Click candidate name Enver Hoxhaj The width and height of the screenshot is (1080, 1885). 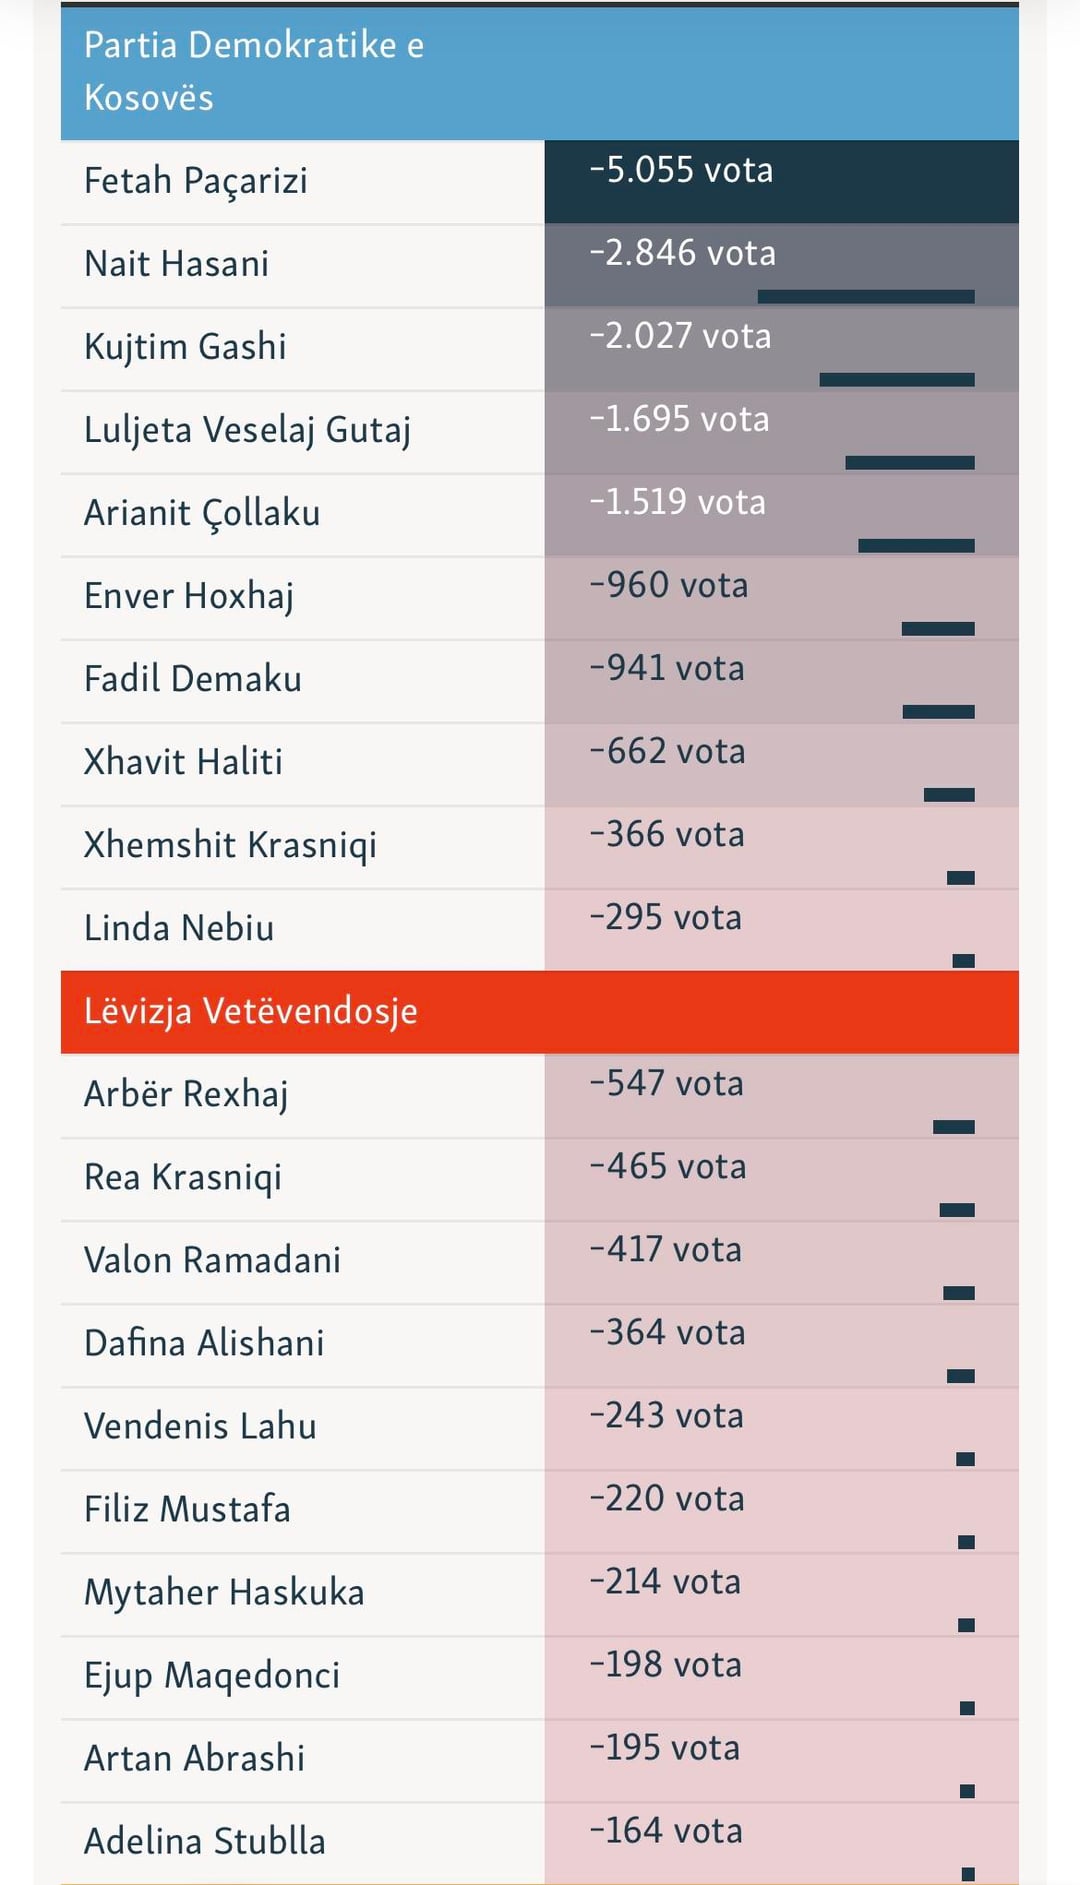click(189, 596)
